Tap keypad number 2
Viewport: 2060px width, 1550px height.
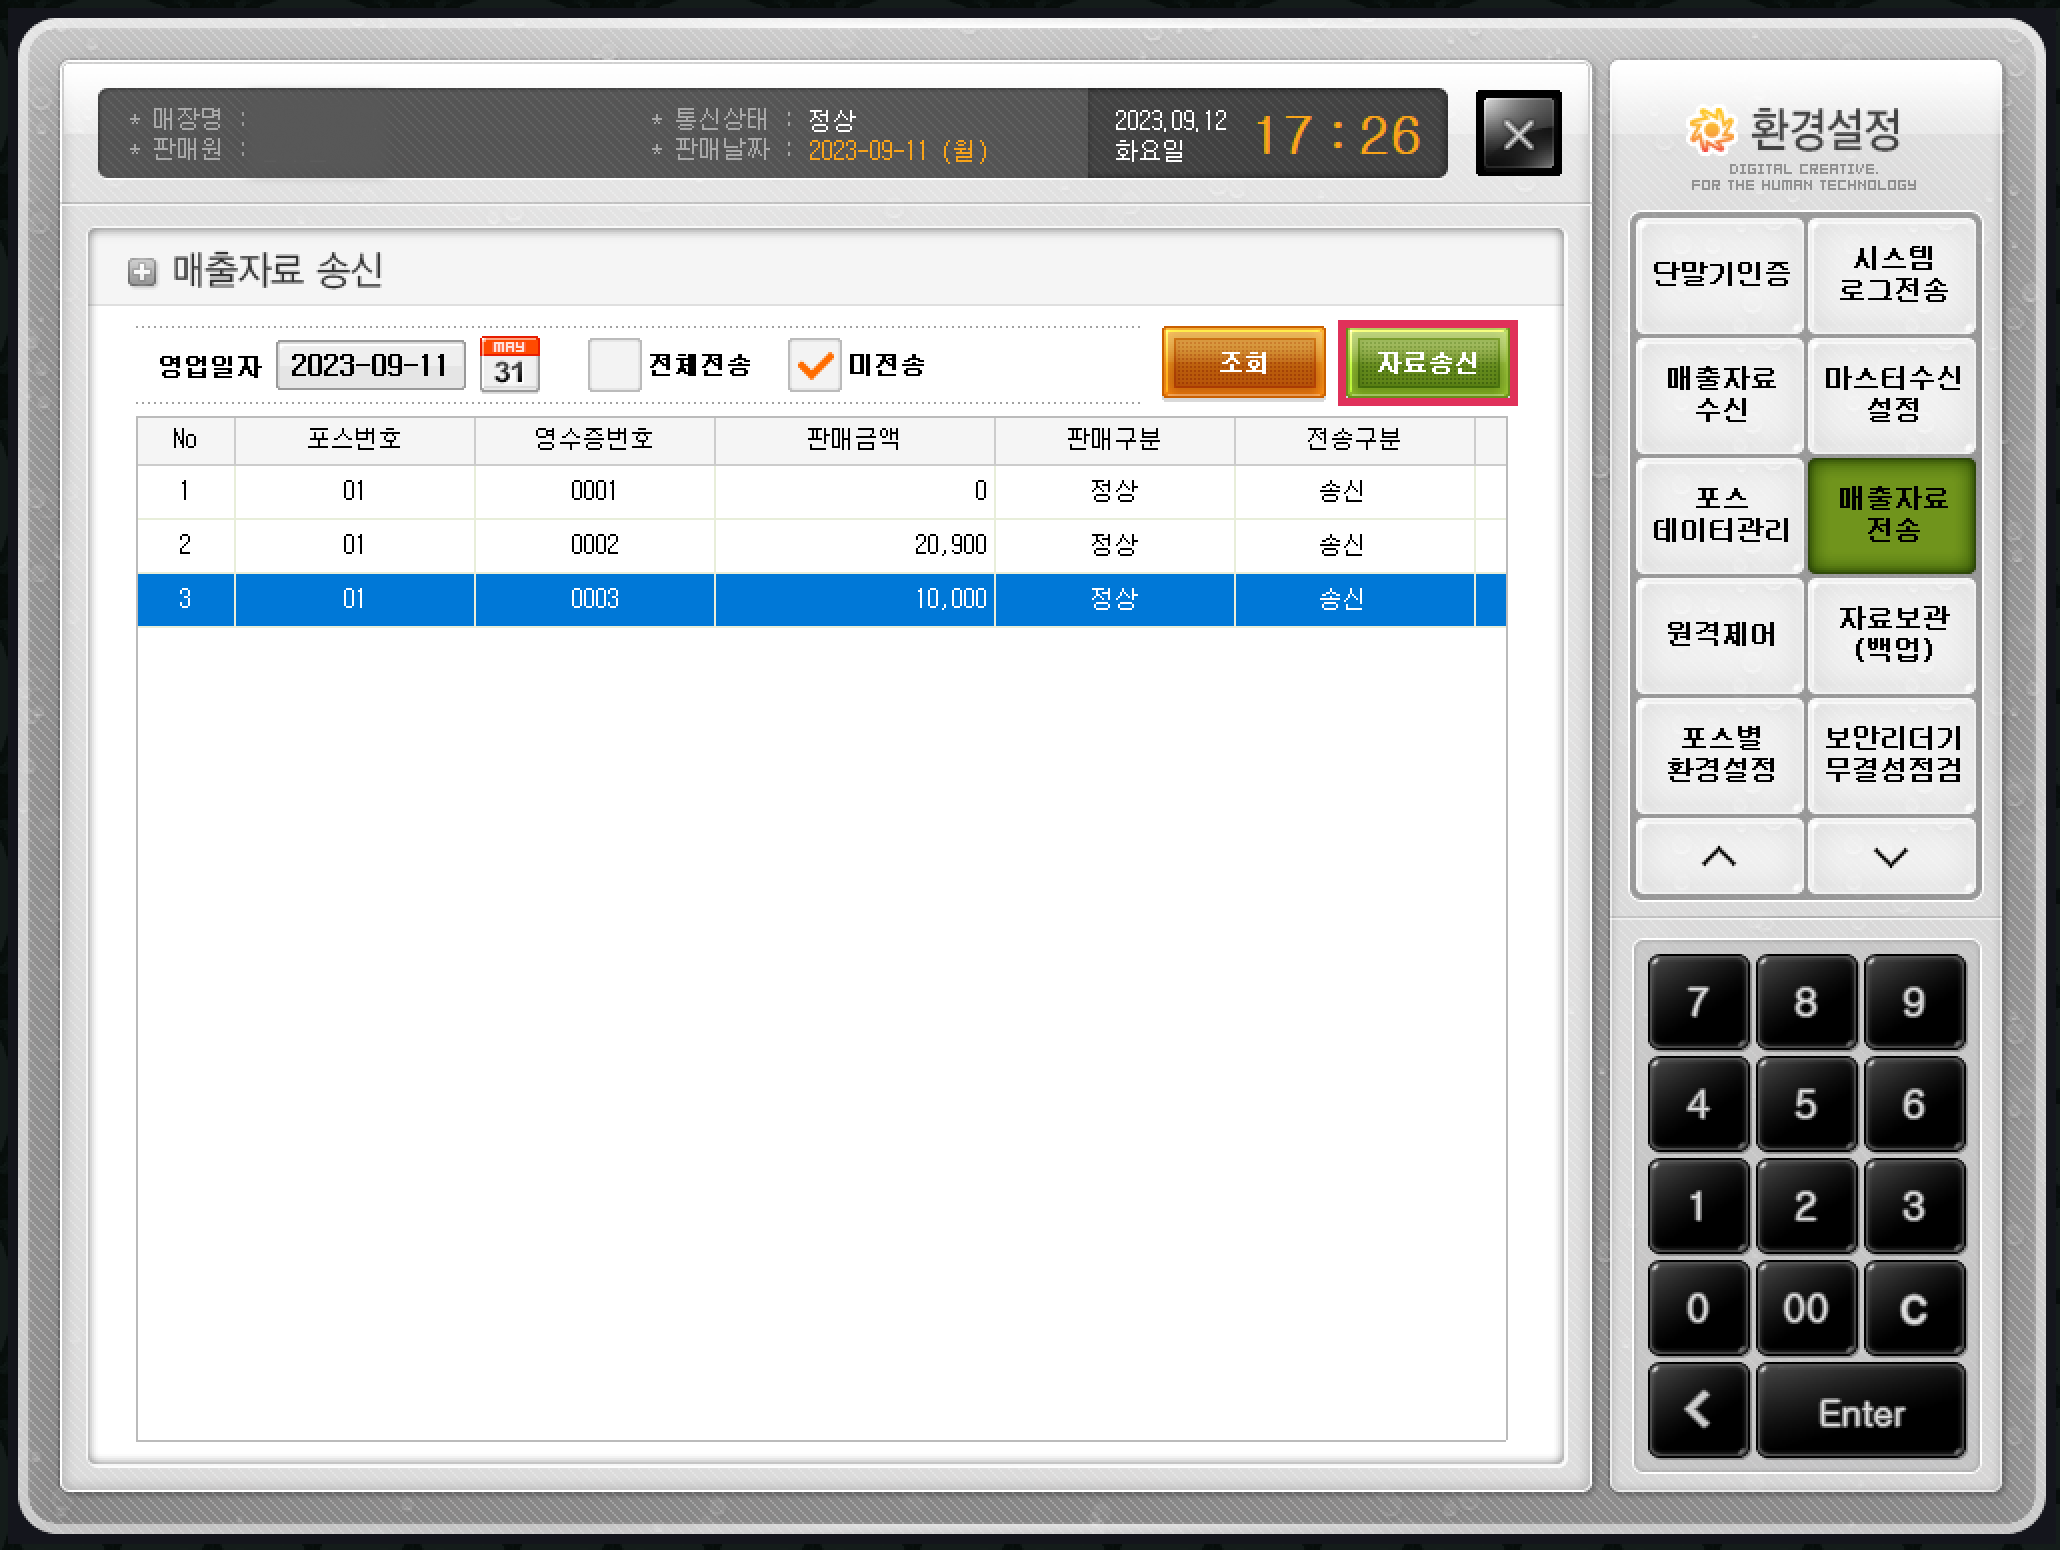click(1806, 1205)
